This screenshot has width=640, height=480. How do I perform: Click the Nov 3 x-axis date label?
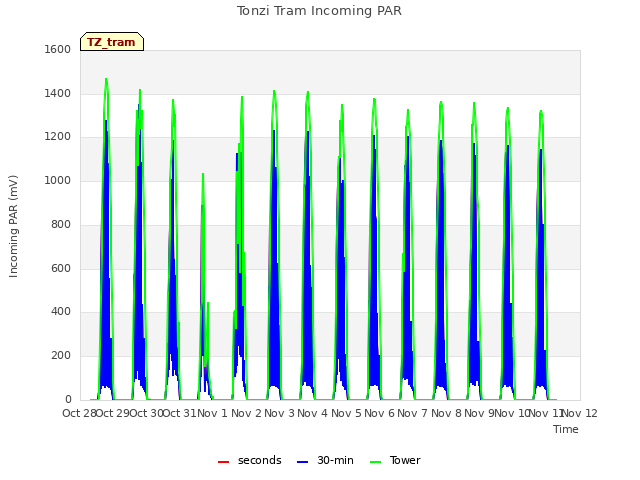coord(279,413)
